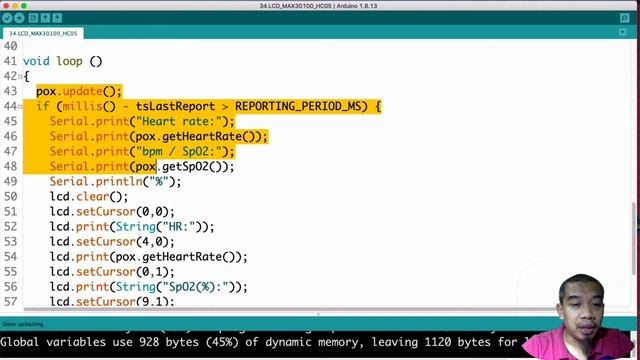Click 'tsLastReport' on line 44
The width and height of the screenshot is (640, 360).
pyautogui.click(x=176, y=106)
